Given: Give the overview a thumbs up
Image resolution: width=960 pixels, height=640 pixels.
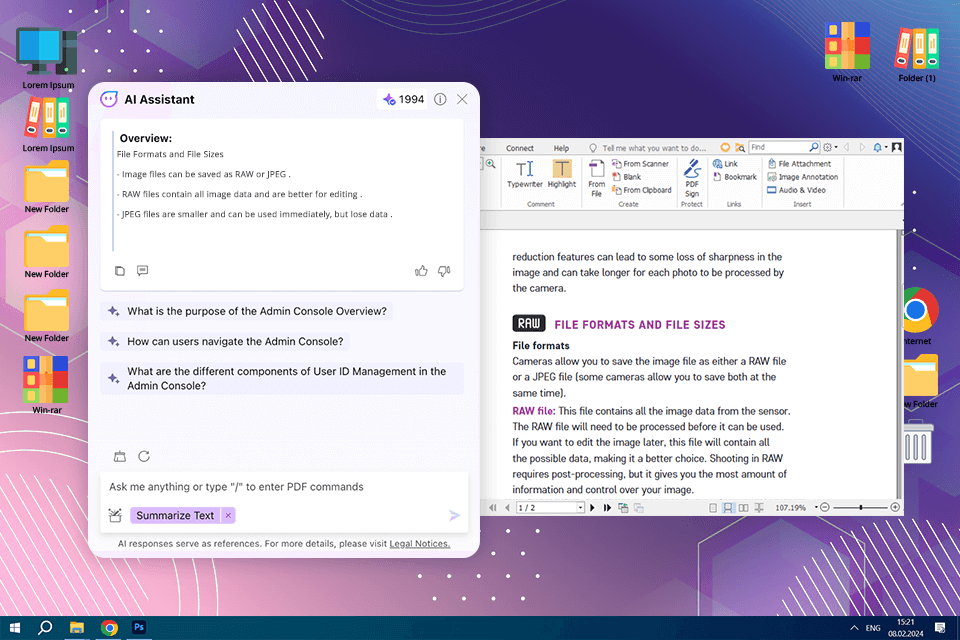Looking at the screenshot, I should (x=421, y=271).
